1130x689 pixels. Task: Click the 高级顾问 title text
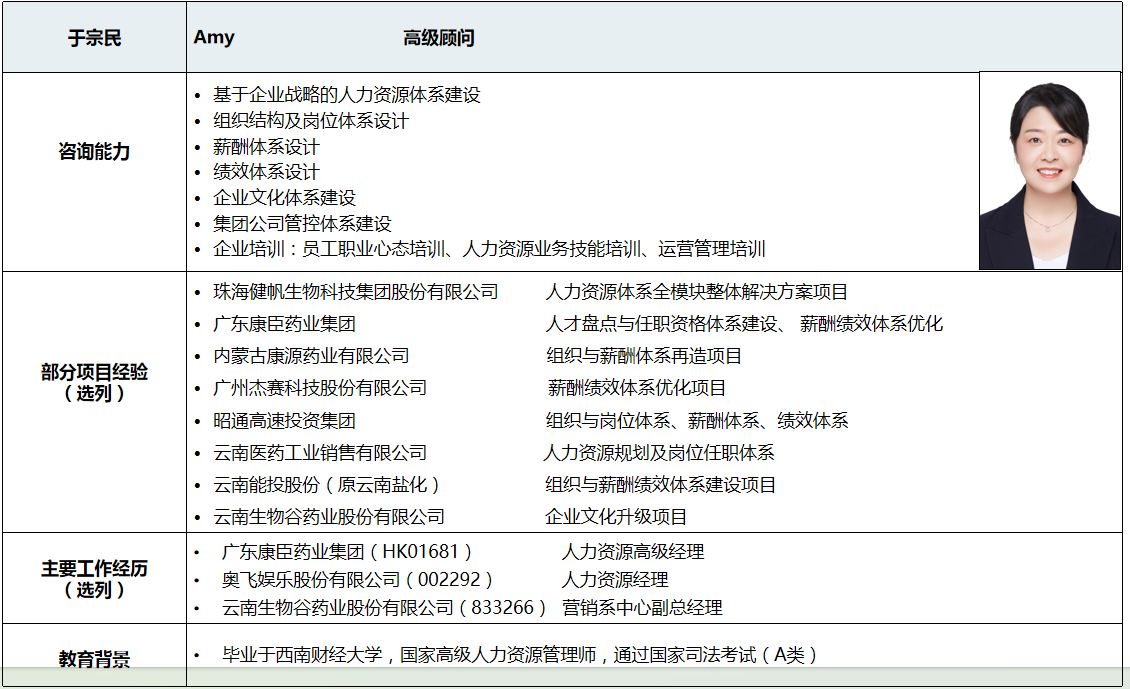coord(438,39)
